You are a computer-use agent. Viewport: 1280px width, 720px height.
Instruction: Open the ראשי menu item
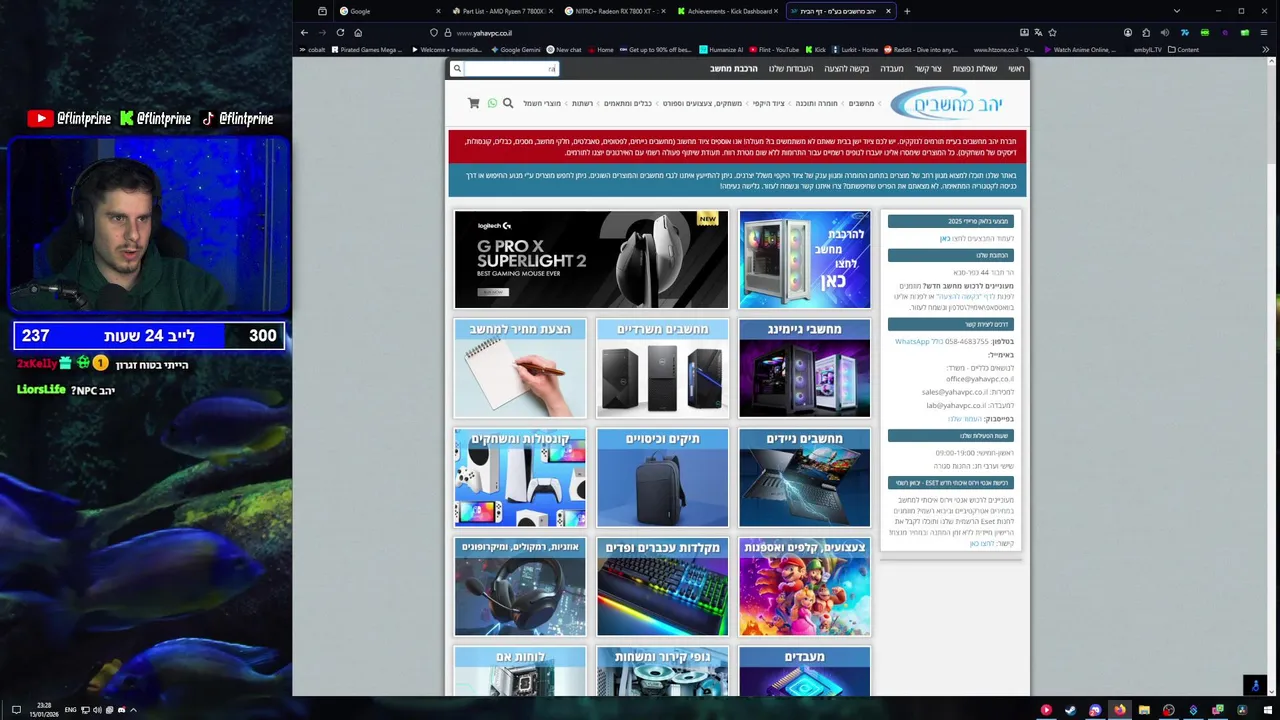(x=1016, y=69)
